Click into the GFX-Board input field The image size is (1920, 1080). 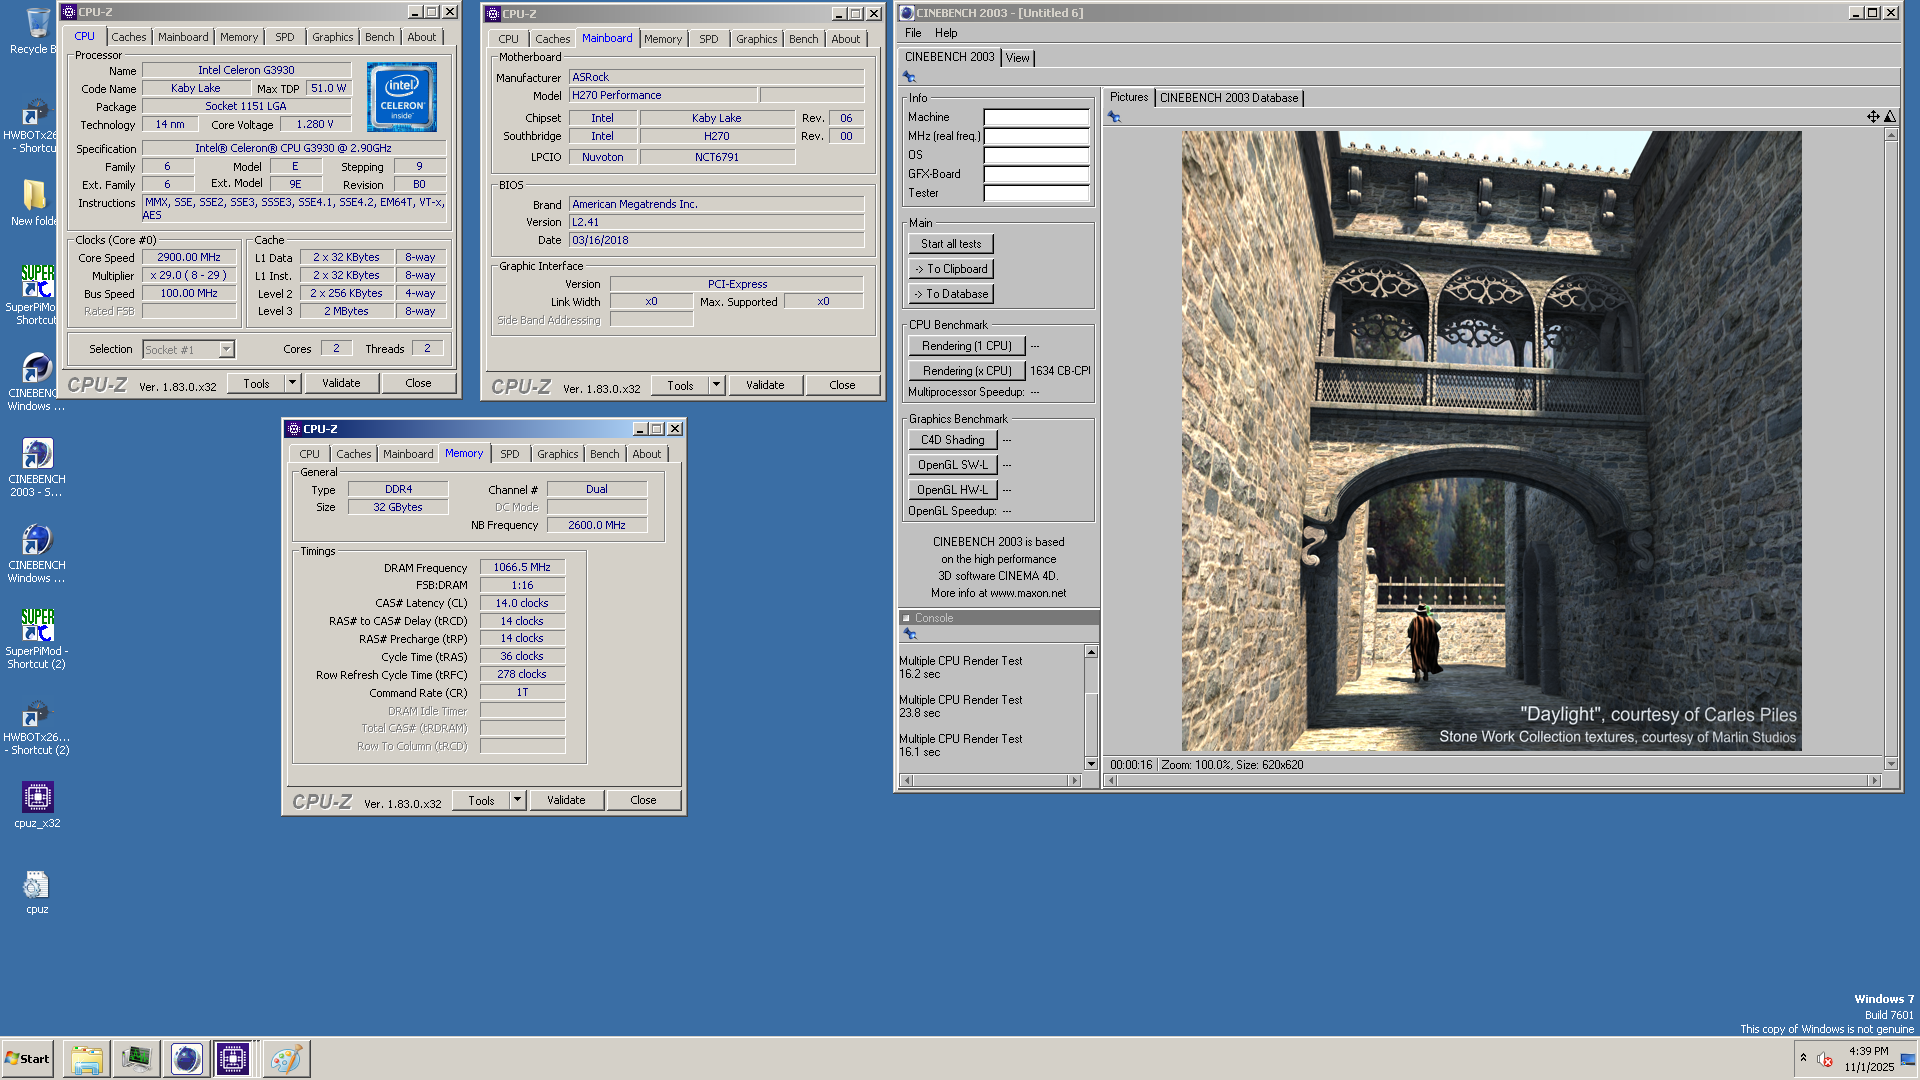[x=1036, y=174]
